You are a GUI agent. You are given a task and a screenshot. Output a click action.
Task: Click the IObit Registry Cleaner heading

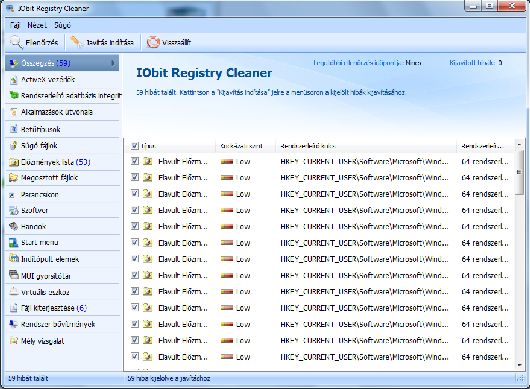pos(204,73)
